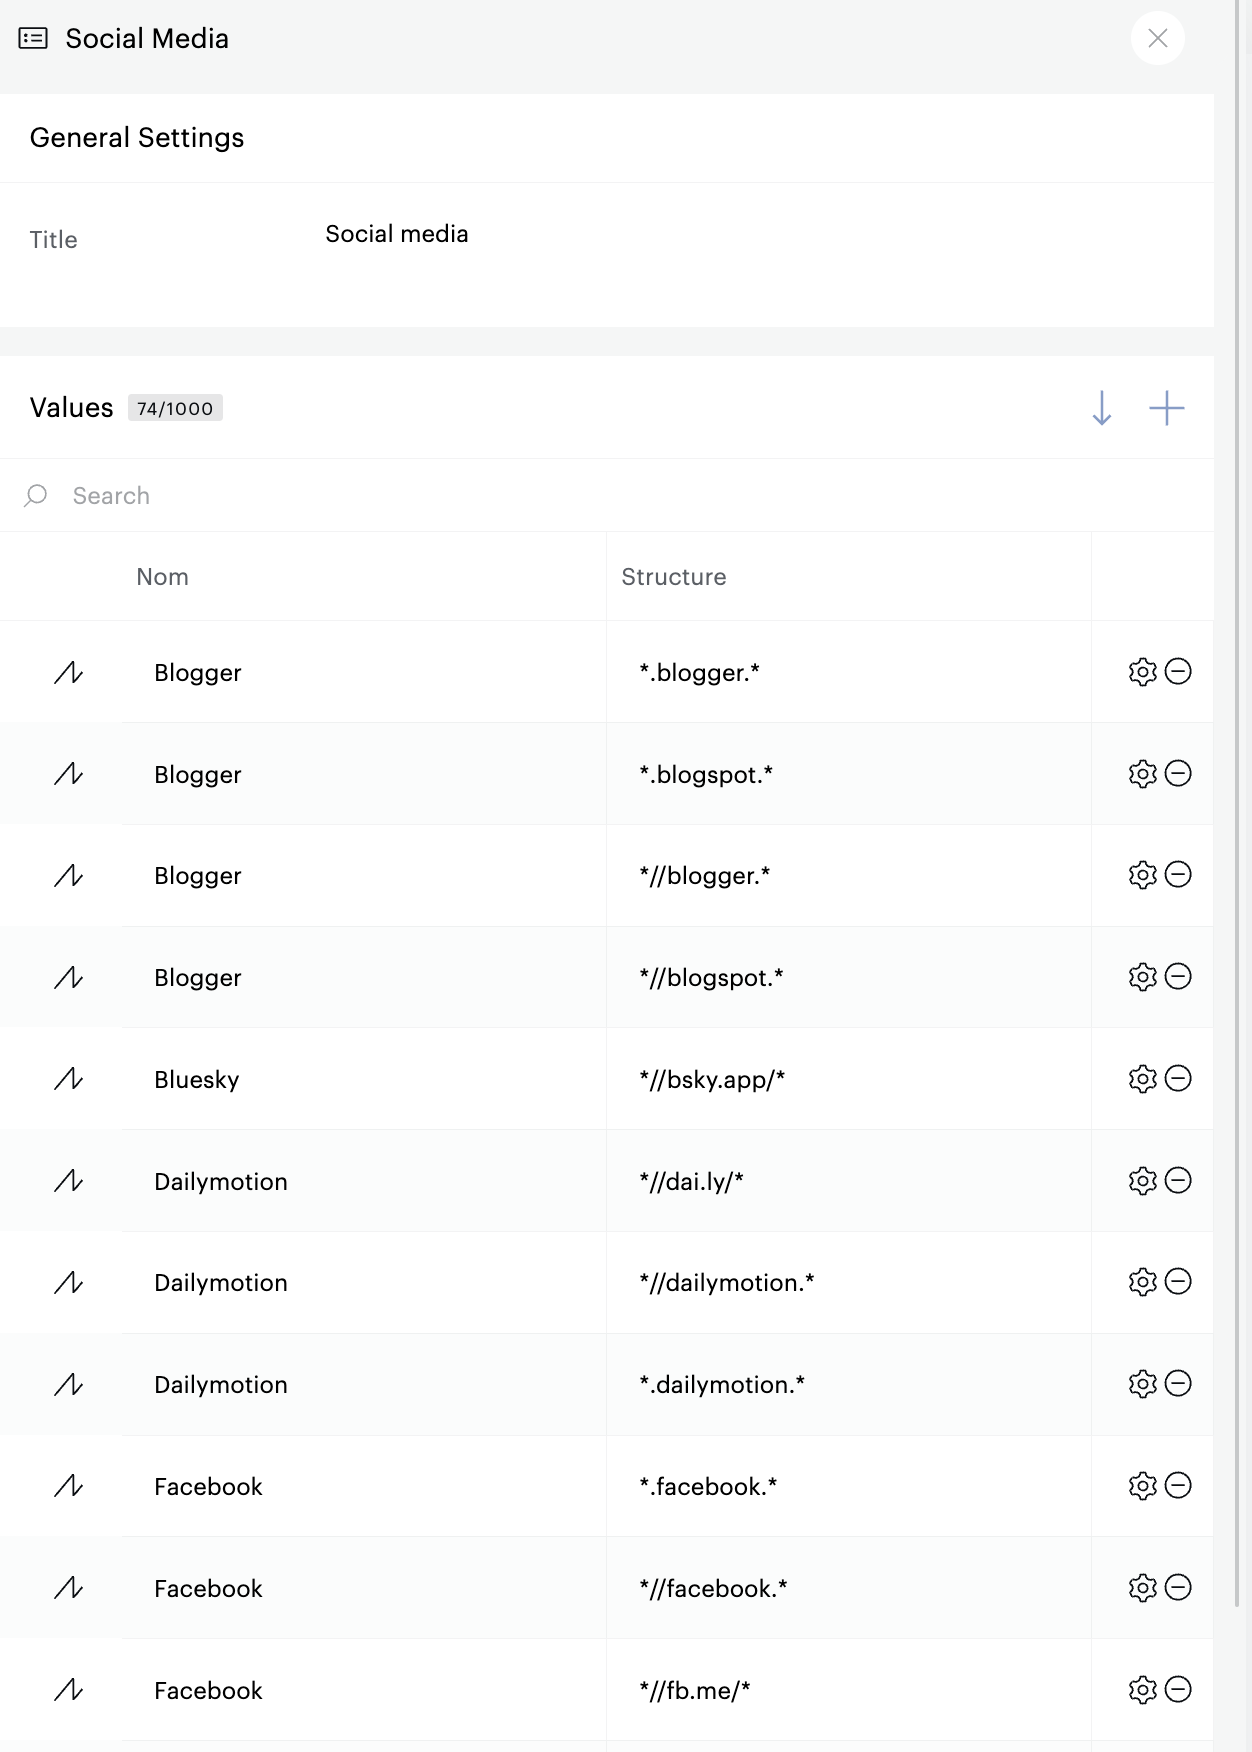The height and width of the screenshot is (1752, 1252).
Task: Click the pattern icon beside Bluesky
Action: [x=68, y=1079]
